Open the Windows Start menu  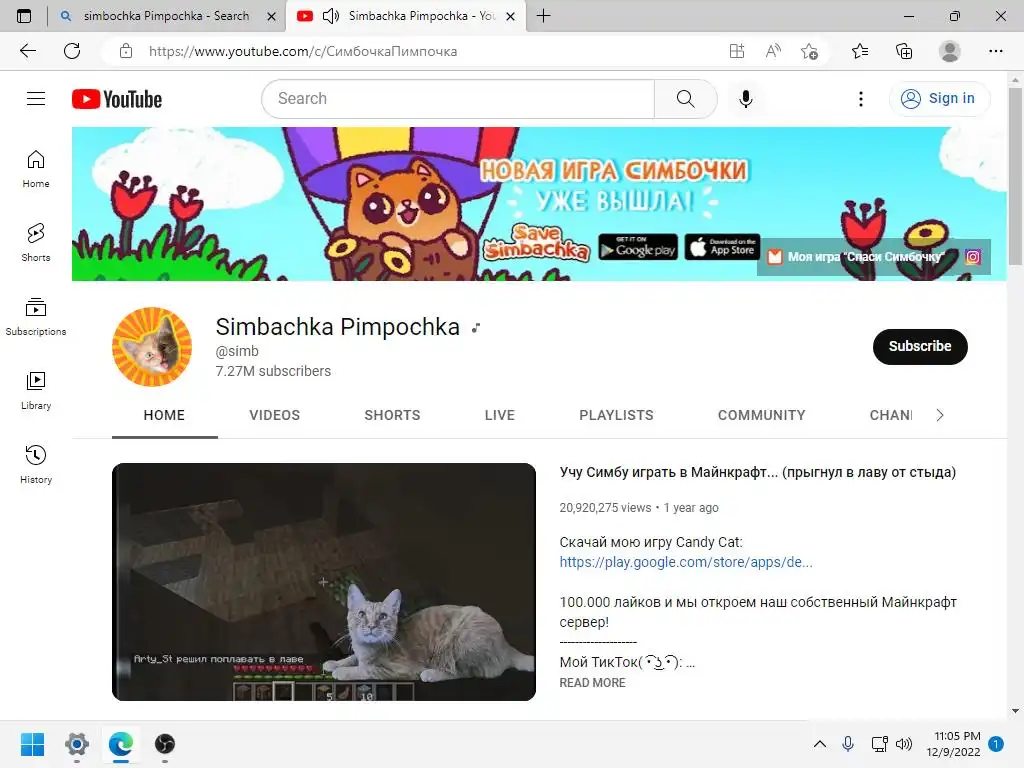click(x=32, y=744)
